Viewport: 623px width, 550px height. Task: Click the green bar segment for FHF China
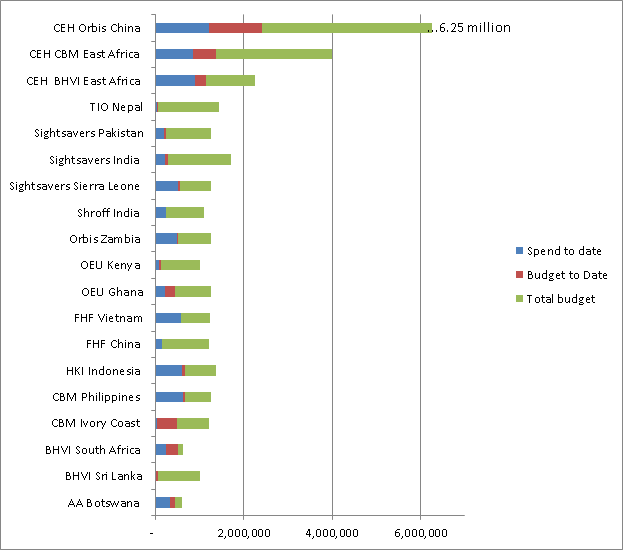coord(186,344)
